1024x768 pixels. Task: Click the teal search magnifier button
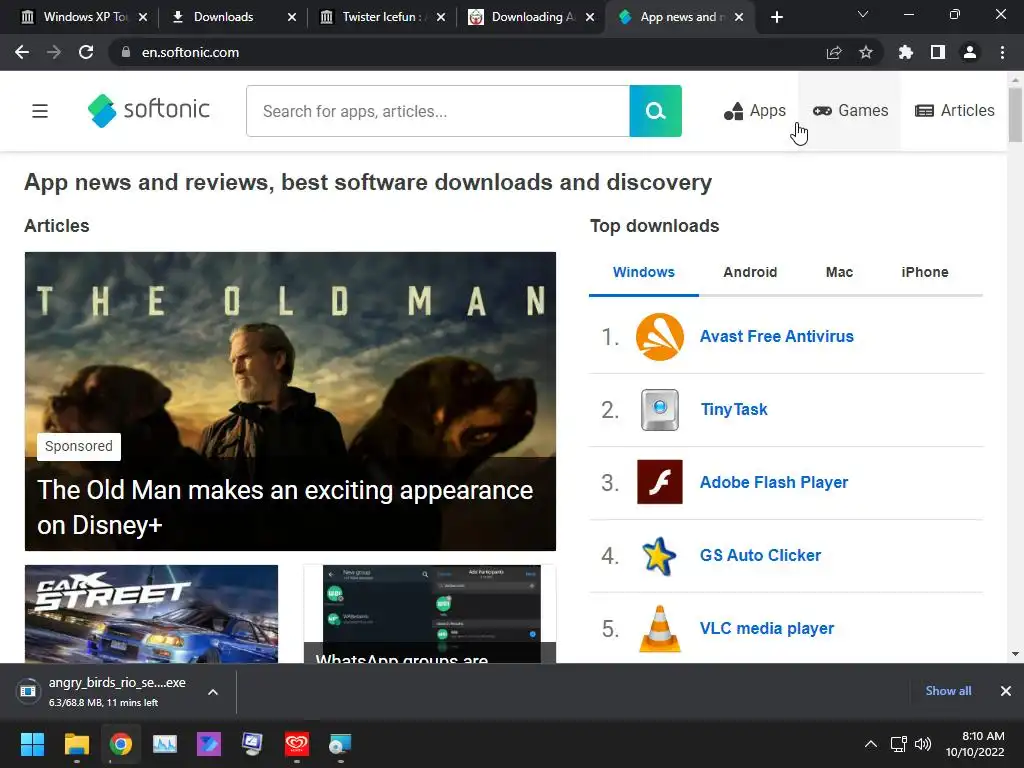tap(655, 111)
